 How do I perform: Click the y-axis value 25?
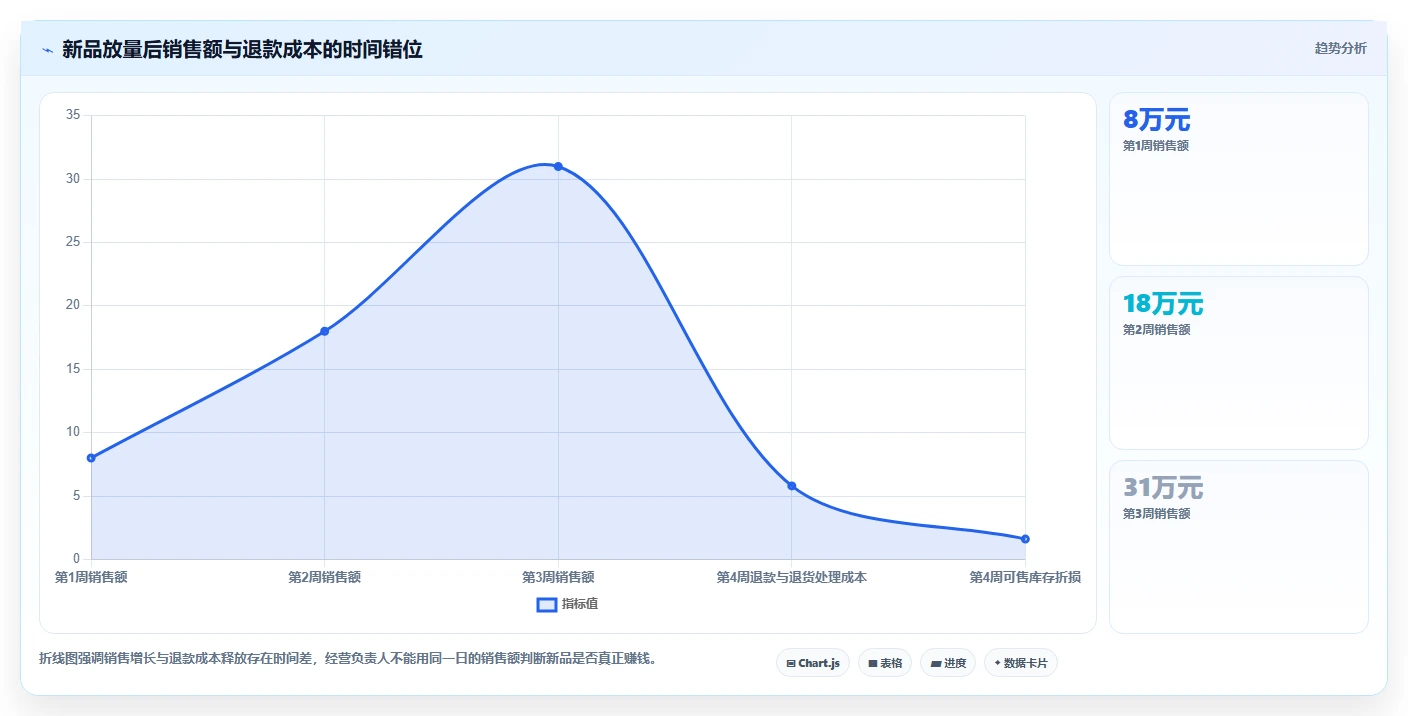[73, 242]
